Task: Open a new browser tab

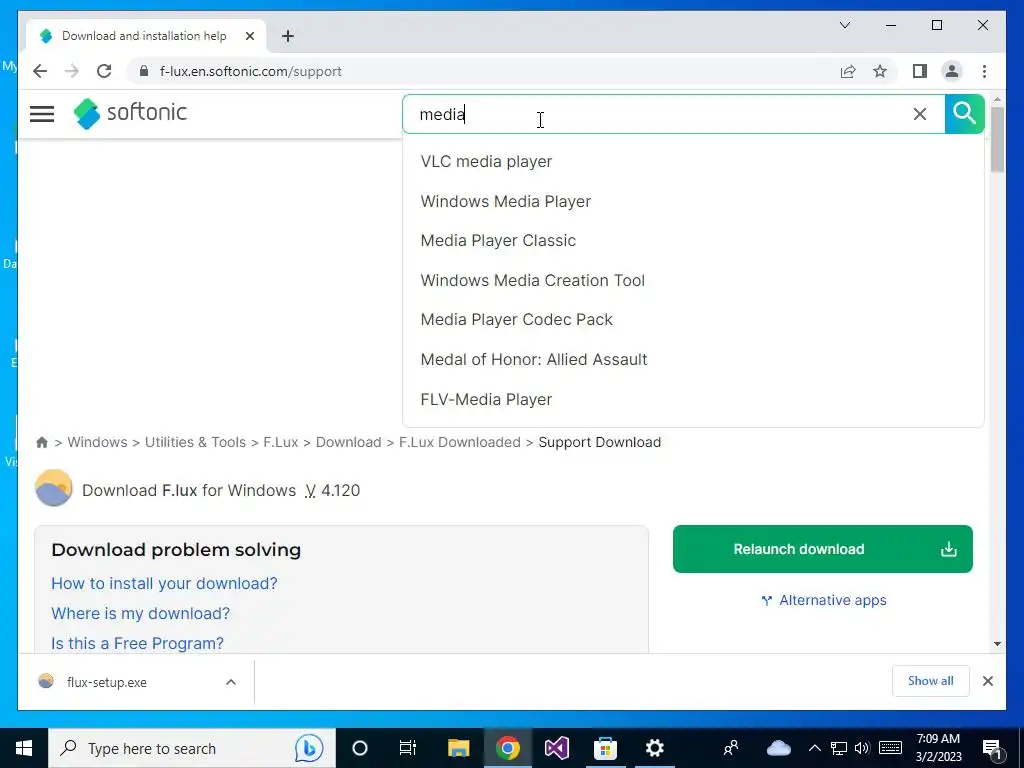Action: pyautogui.click(x=288, y=36)
